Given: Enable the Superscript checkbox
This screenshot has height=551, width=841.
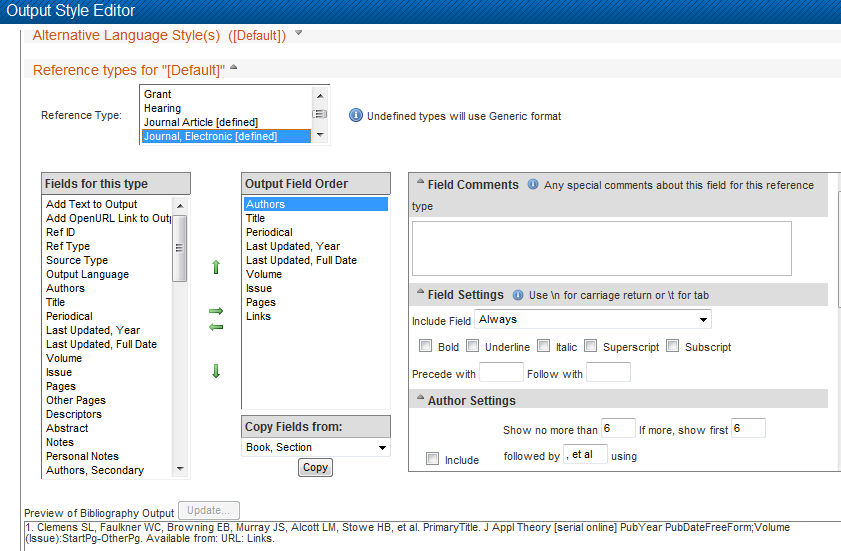Looking at the screenshot, I should [591, 346].
